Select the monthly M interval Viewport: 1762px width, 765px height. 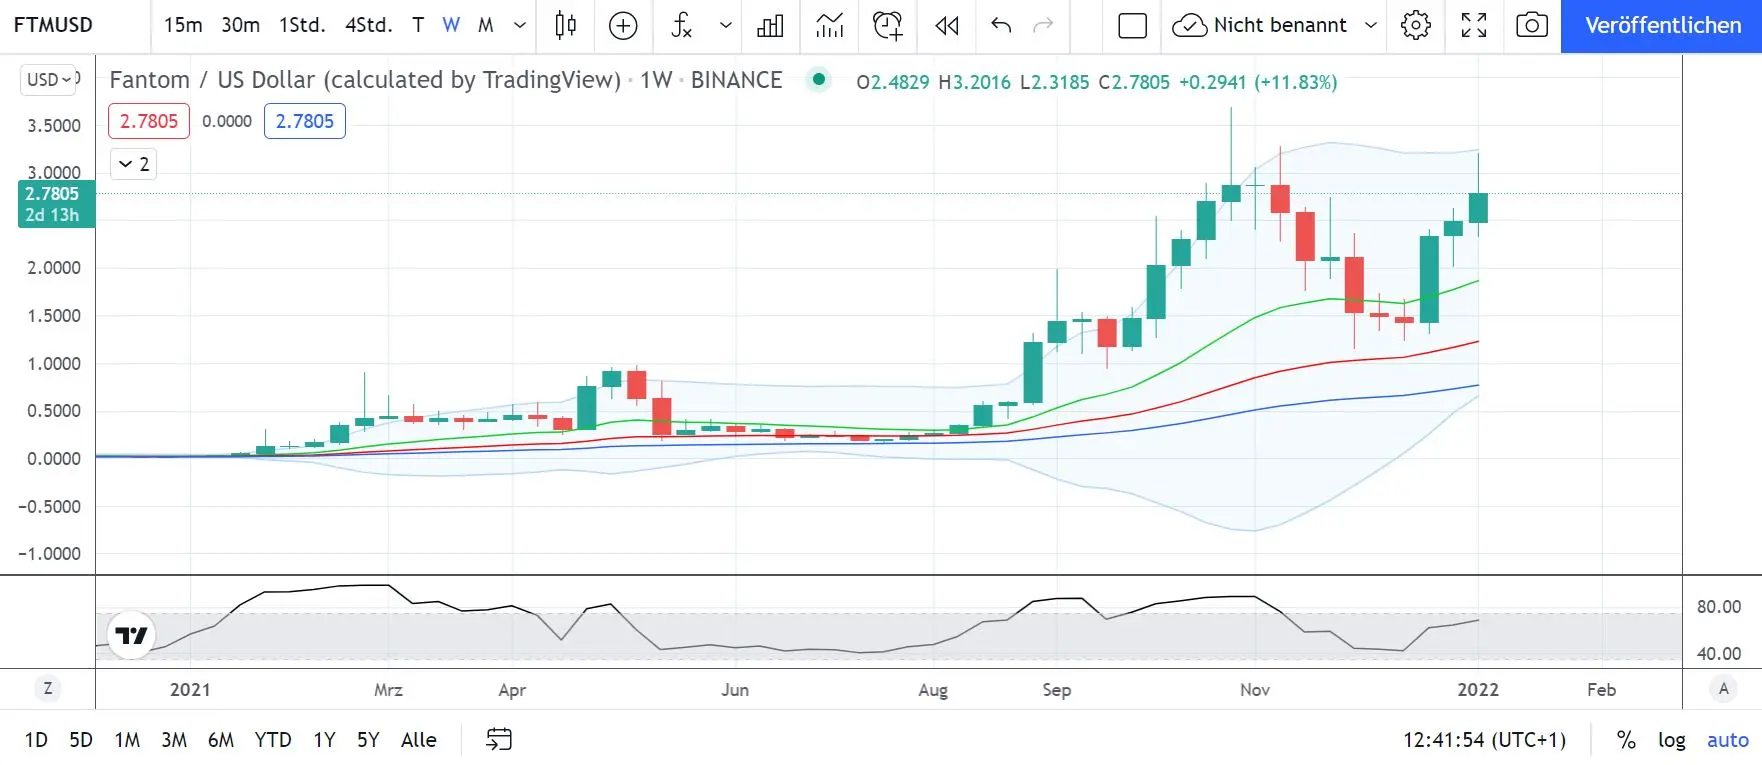(486, 25)
